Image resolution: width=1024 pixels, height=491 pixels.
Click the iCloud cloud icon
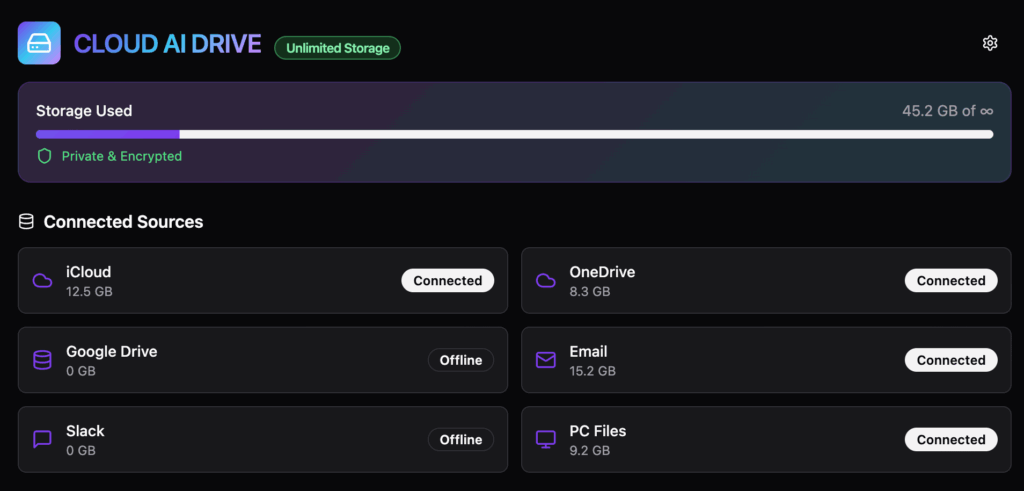click(42, 281)
